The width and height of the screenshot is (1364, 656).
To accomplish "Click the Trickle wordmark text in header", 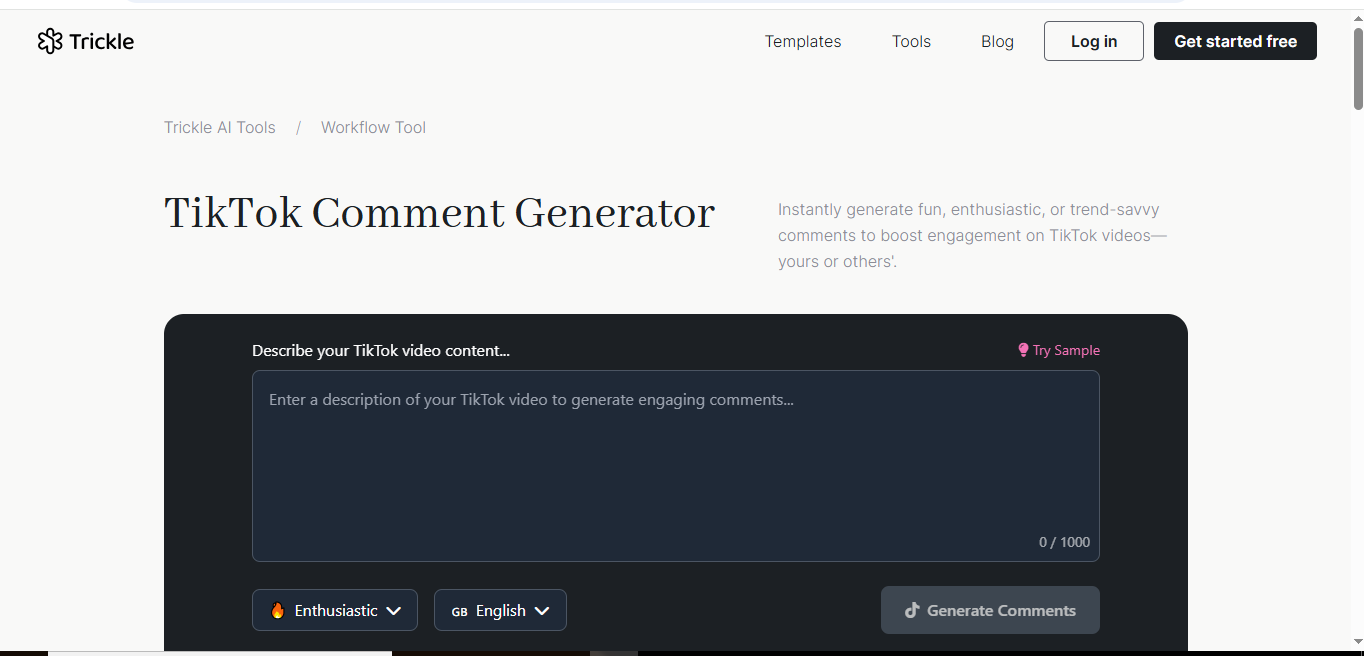I will coord(102,41).
